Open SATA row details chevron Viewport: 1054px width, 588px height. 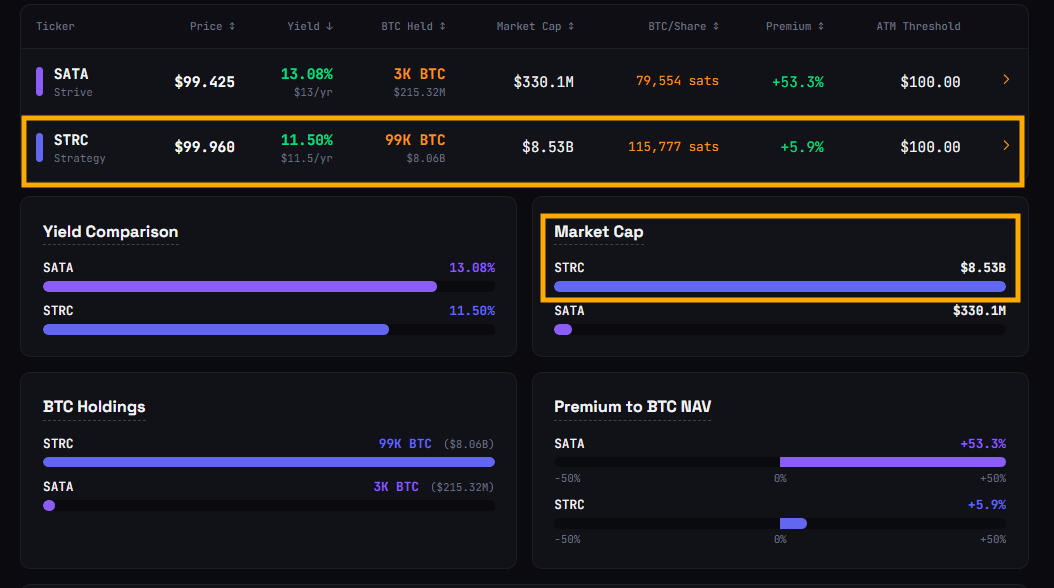coord(1006,79)
